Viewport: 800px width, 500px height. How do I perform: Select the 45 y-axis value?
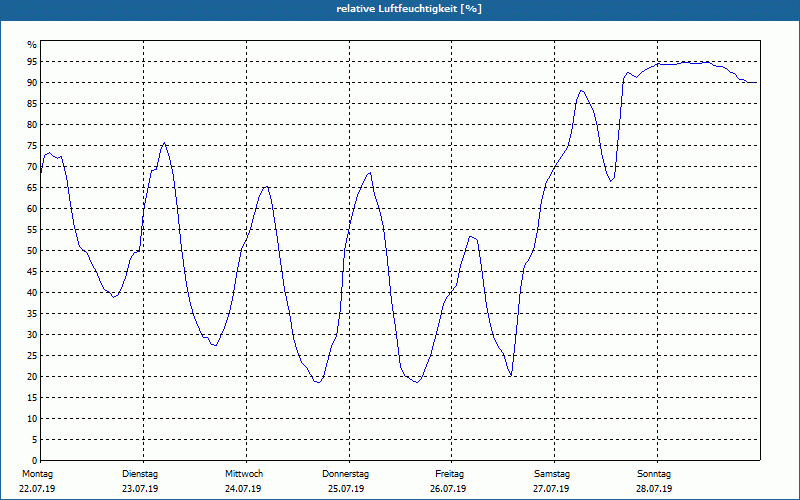[32, 271]
